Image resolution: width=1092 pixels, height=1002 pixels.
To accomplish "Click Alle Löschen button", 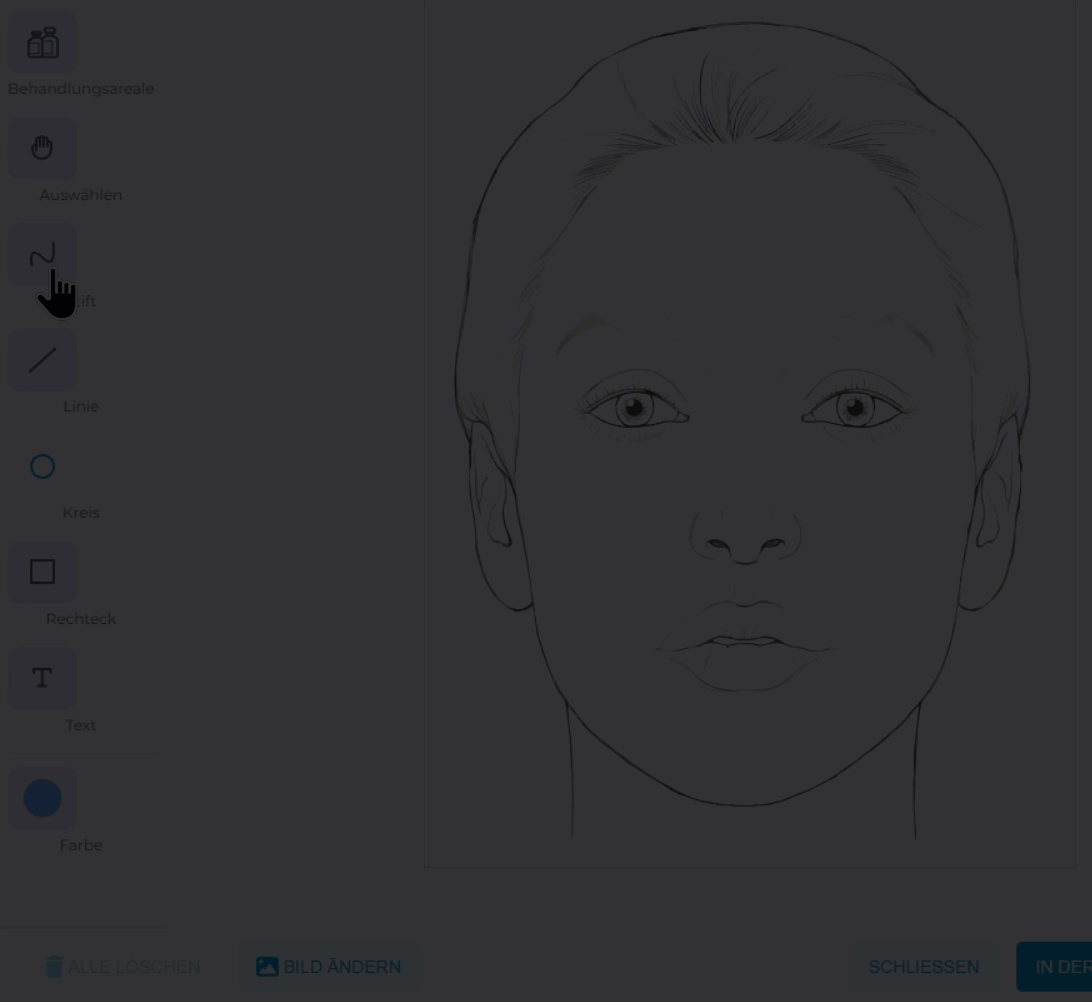I will 123,966.
